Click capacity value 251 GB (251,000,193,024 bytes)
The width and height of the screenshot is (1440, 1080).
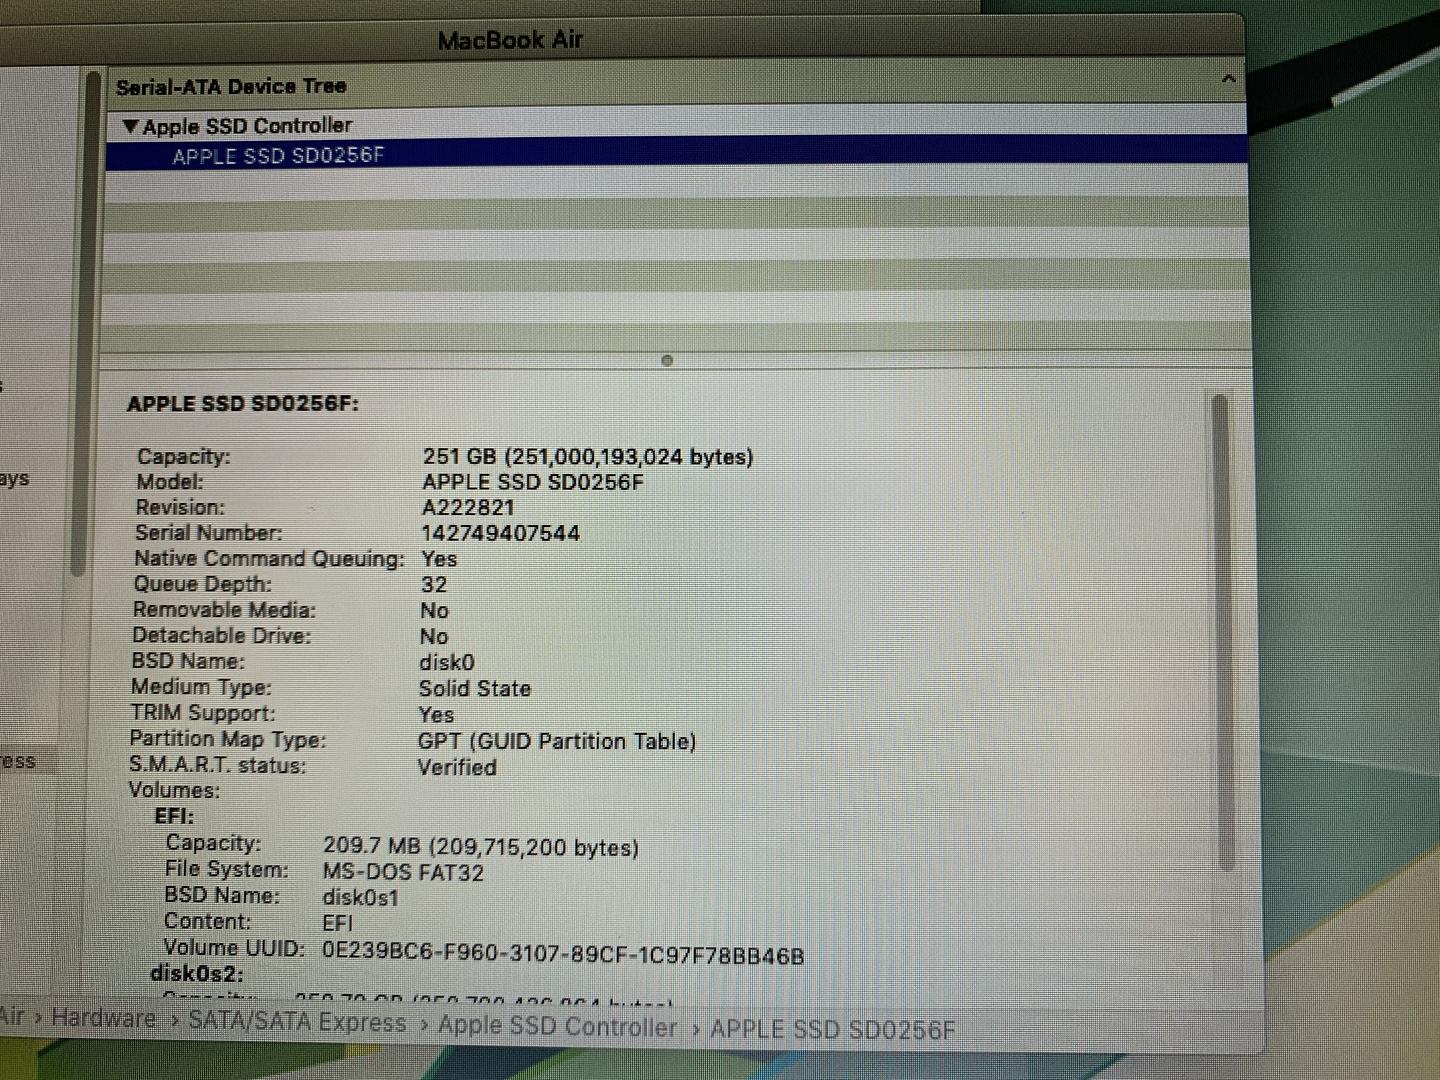(587, 457)
